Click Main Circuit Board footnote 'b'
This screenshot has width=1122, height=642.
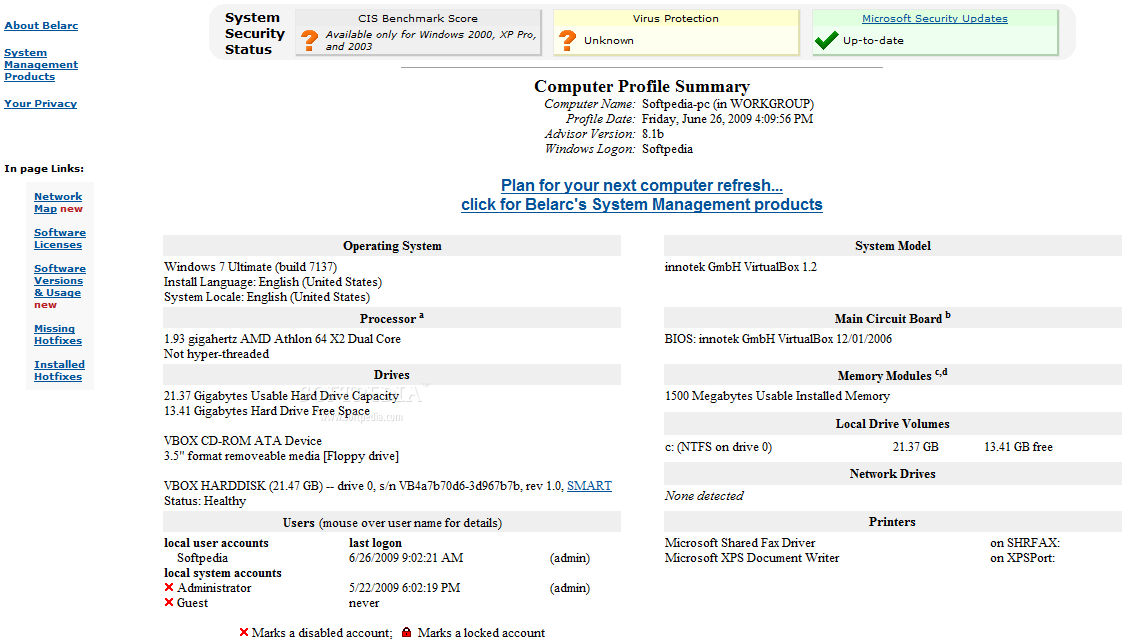pos(948,314)
